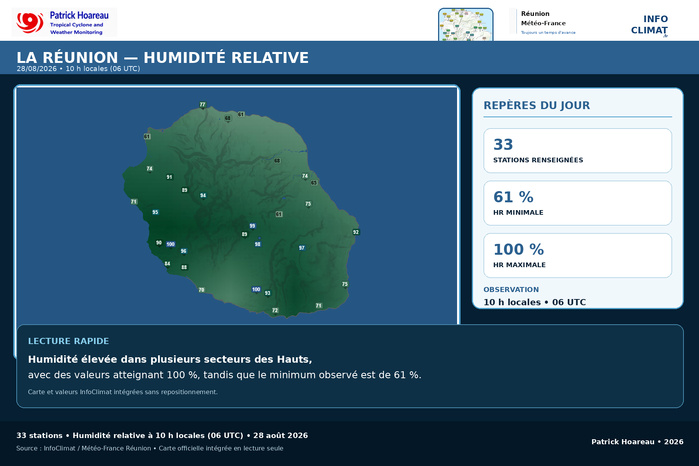
Task: Click the 74 marker beside 65 marker
Action: [305, 176]
